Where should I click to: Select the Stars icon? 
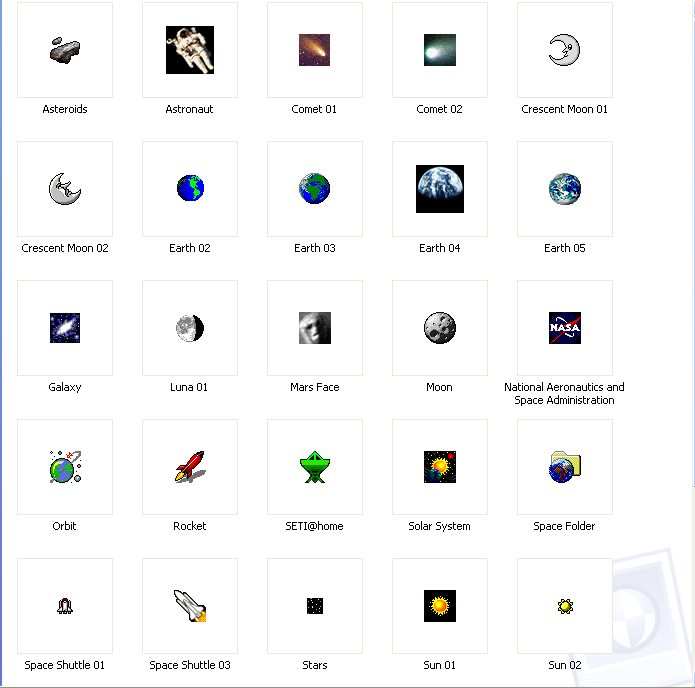(315, 606)
